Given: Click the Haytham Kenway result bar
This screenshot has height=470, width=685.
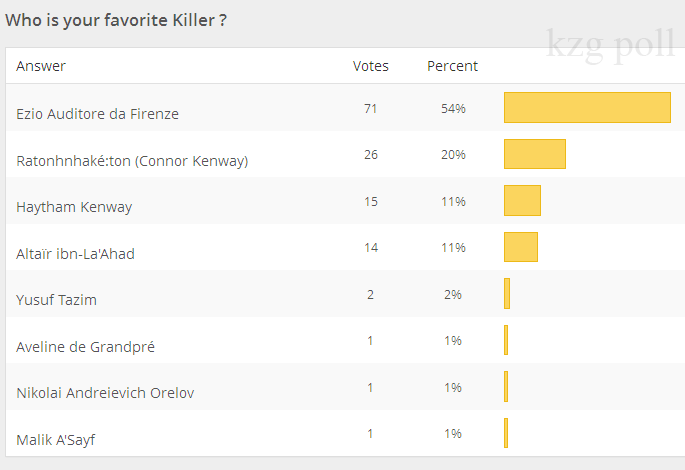Looking at the screenshot, I should click(522, 200).
